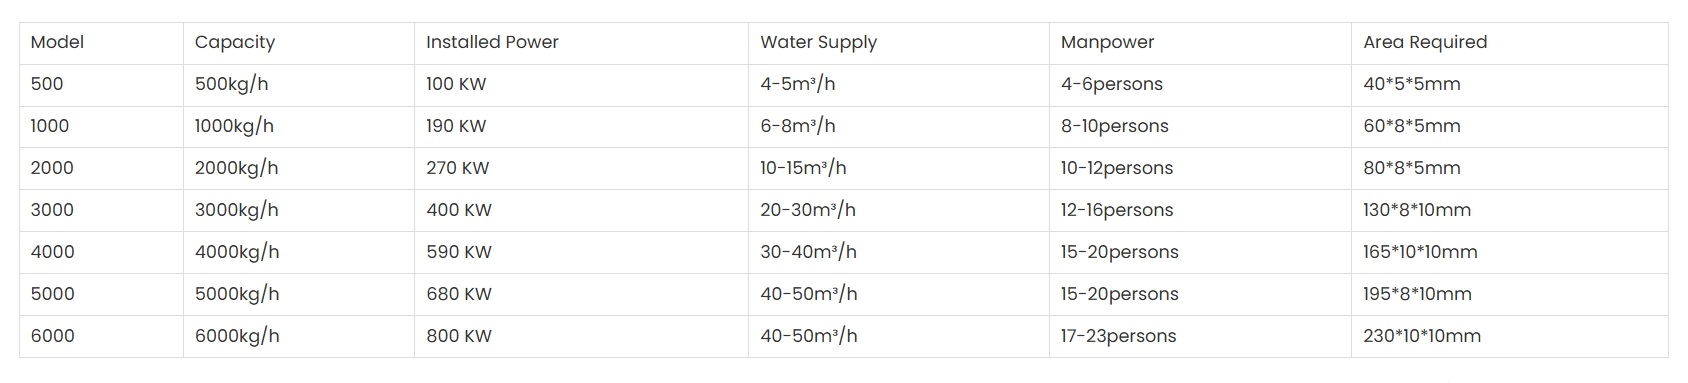This screenshot has height=383, width=1688.
Task: Click the 4-5m³/h water supply cell
Action: (x=899, y=85)
